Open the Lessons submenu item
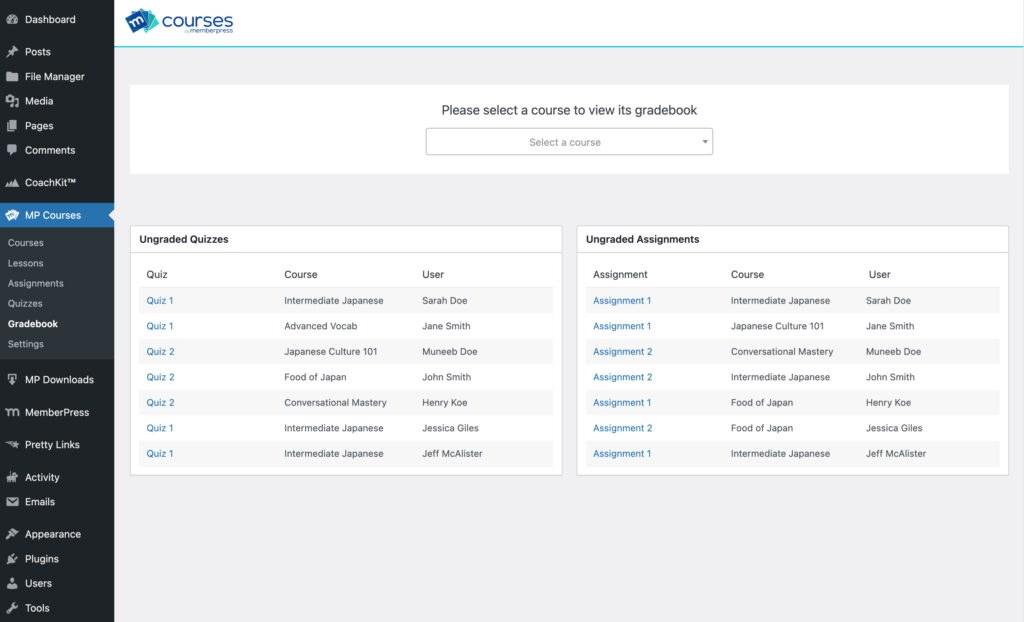The height and width of the screenshot is (622, 1024). coord(25,264)
